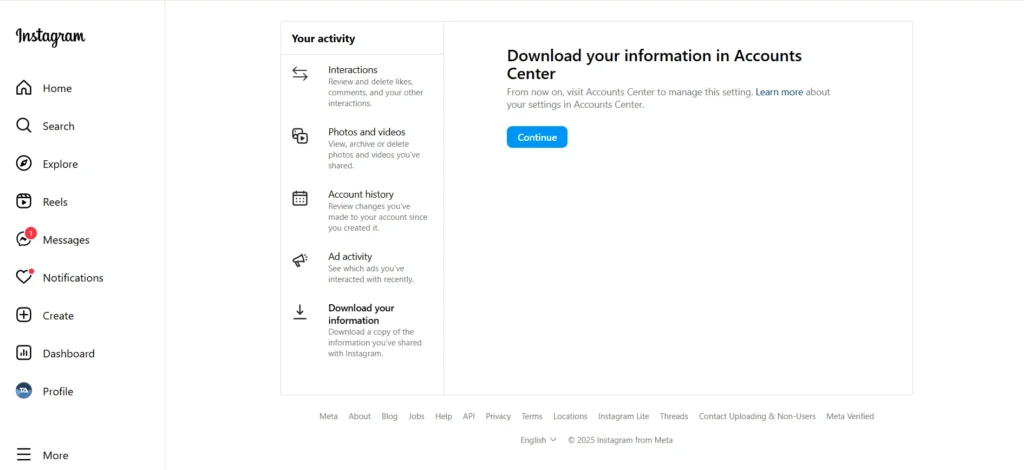The height and width of the screenshot is (470, 1024).
Task: Click the Your activity heading
Action: pyautogui.click(x=323, y=39)
